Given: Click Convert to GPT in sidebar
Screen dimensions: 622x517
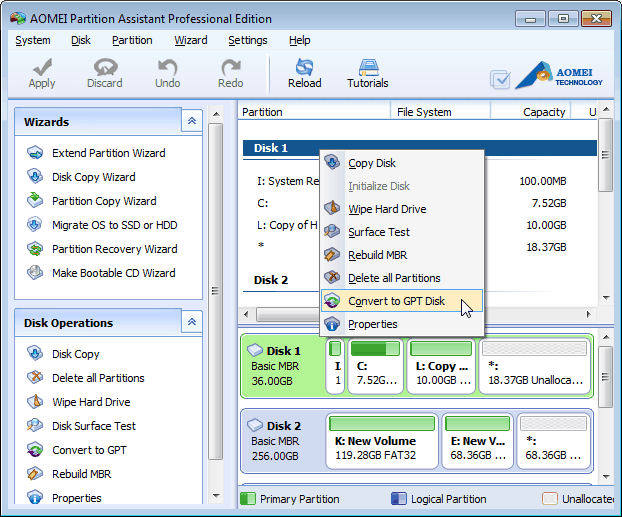Looking at the screenshot, I should point(77,450).
